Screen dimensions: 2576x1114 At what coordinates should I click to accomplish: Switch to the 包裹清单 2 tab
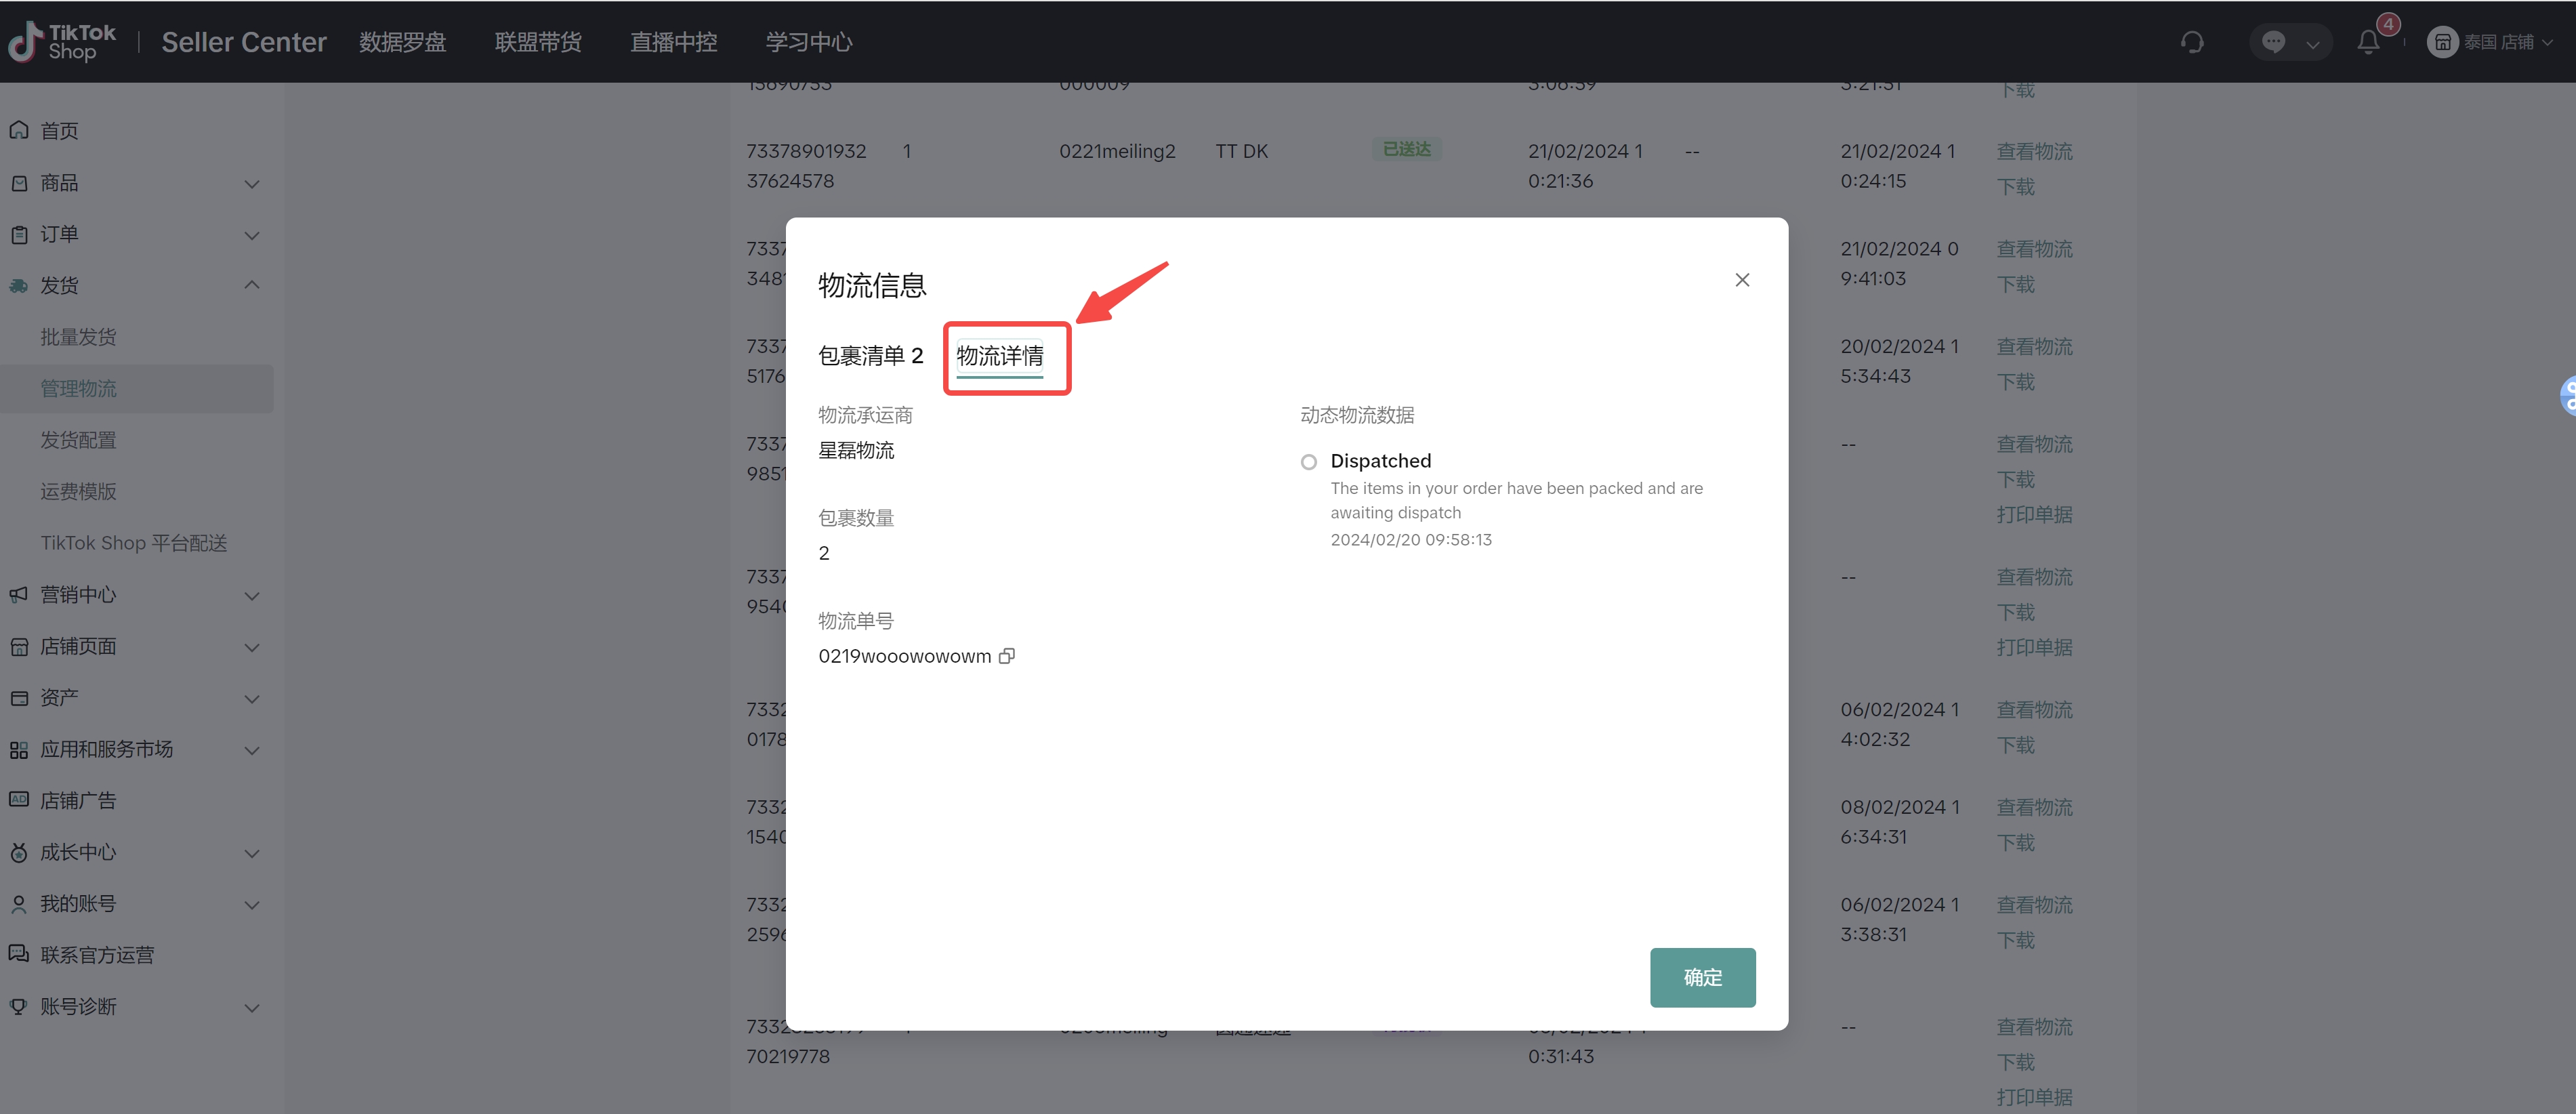[x=870, y=356]
